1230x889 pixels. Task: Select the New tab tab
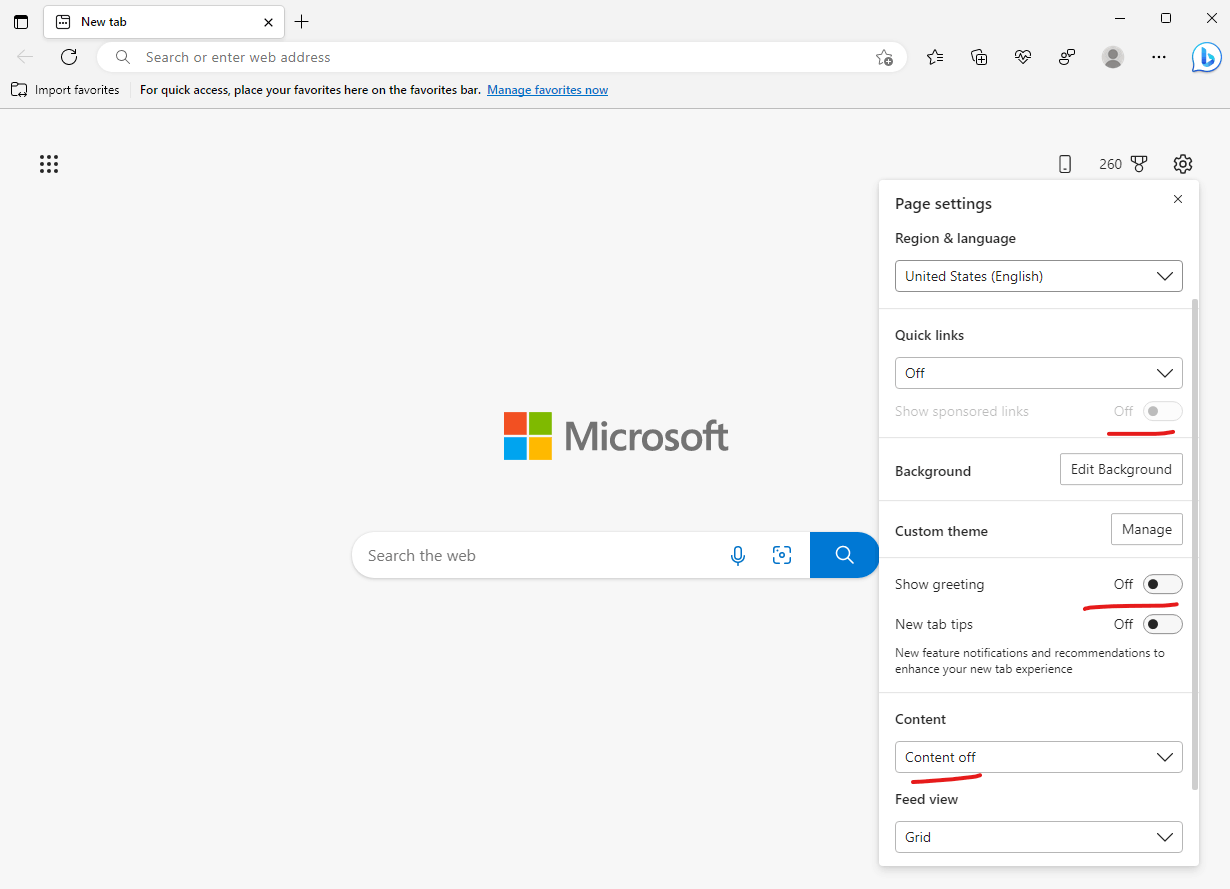click(x=164, y=21)
